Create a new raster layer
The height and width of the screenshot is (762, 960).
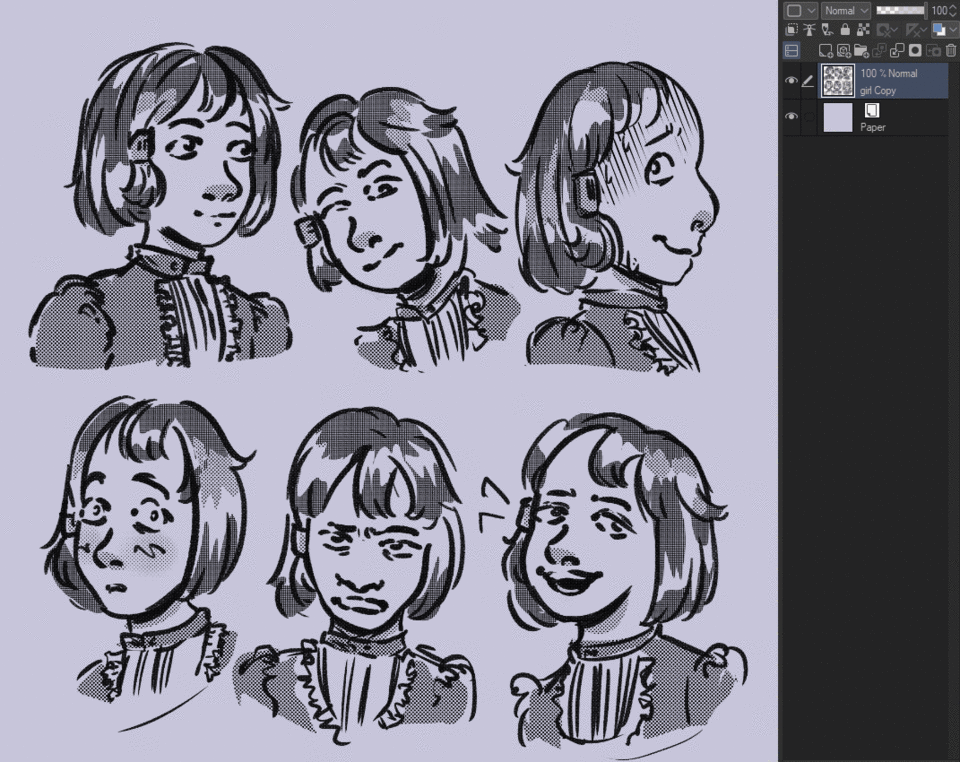[826, 50]
